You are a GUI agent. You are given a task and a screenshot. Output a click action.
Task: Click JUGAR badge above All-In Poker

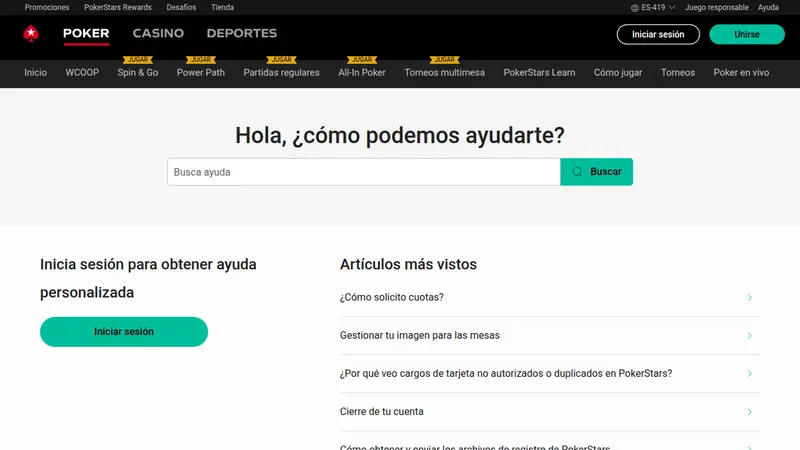click(x=362, y=60)
